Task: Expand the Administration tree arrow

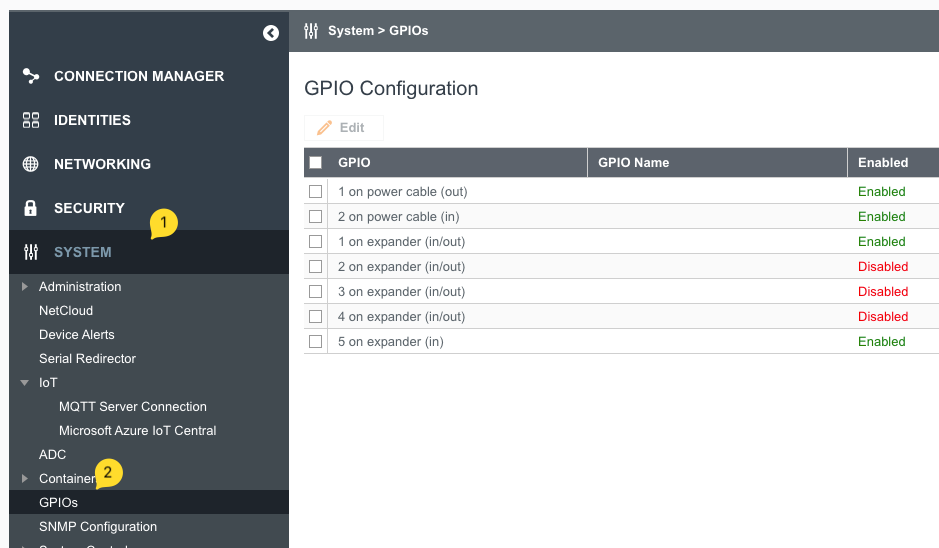Action: 25,287
